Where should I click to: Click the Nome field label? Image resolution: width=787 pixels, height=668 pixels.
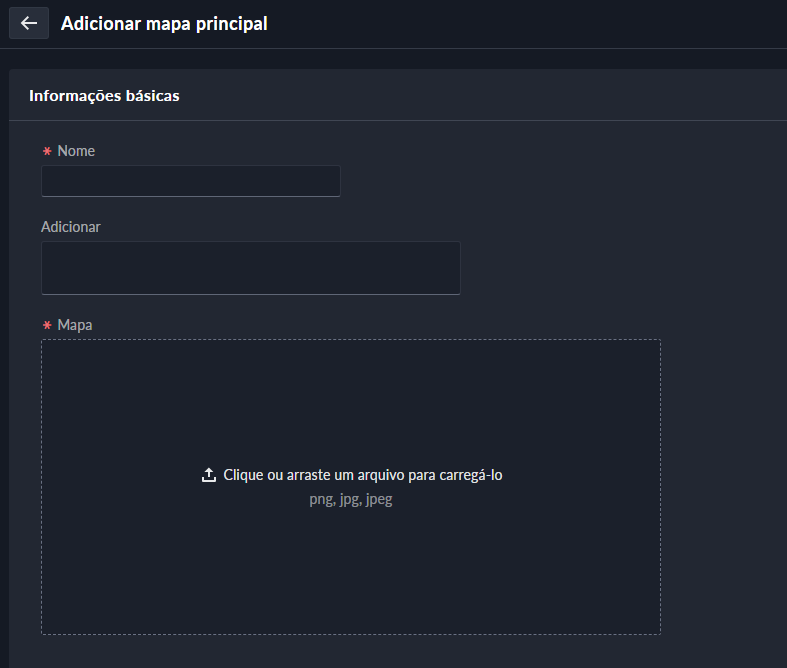[76, 151]
